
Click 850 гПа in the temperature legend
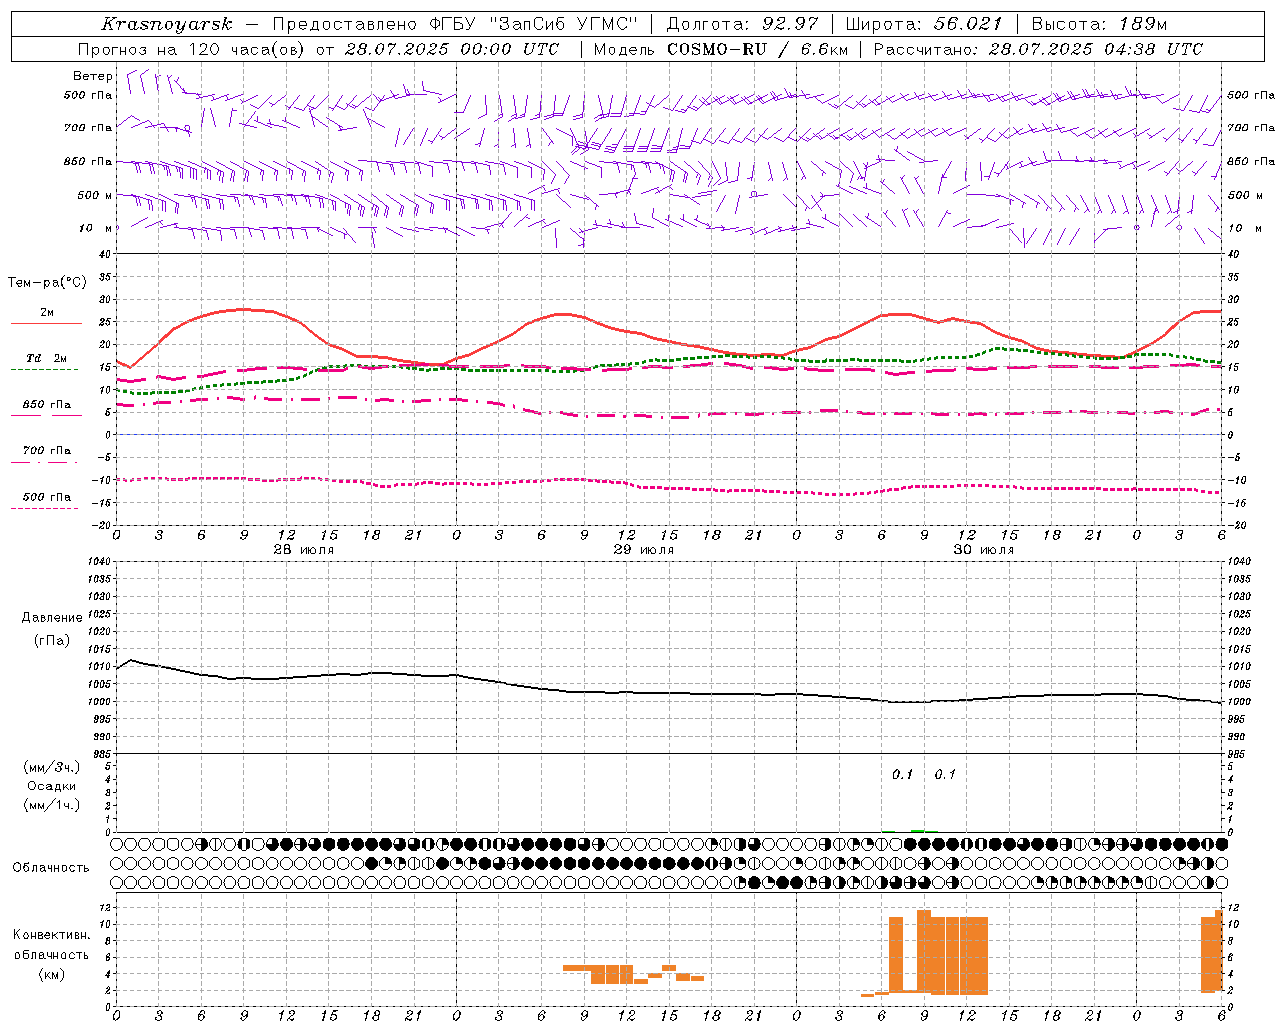tap(46, 405)
